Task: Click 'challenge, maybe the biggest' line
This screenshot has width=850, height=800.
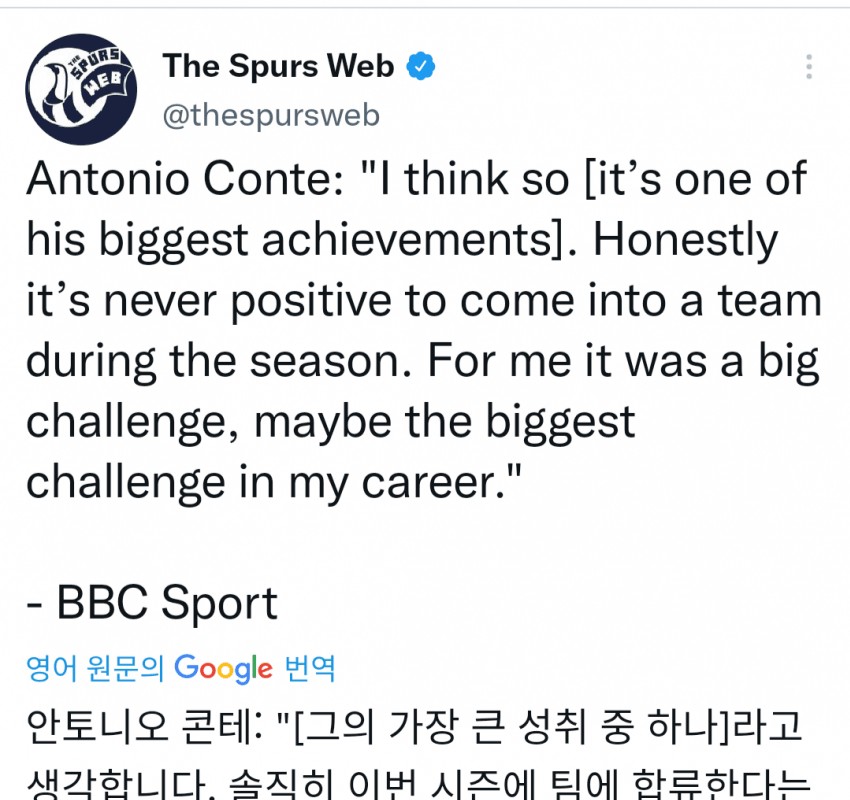Action: tap(330, 421)
